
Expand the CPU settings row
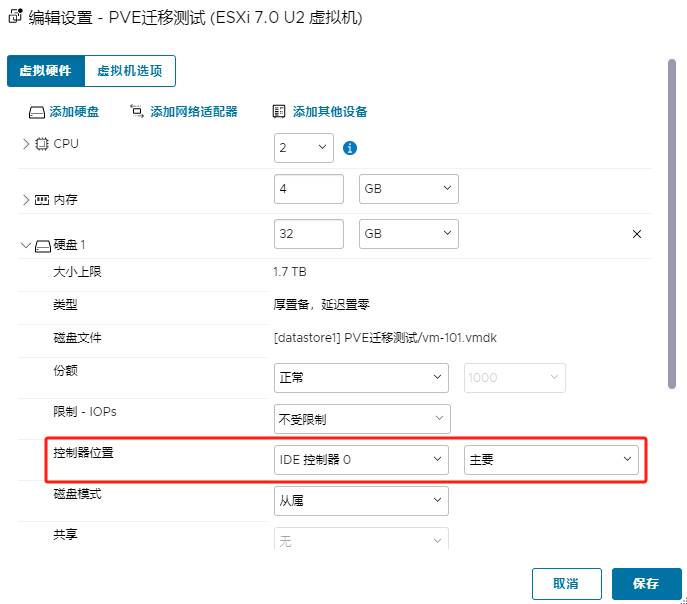click(26, 144)
